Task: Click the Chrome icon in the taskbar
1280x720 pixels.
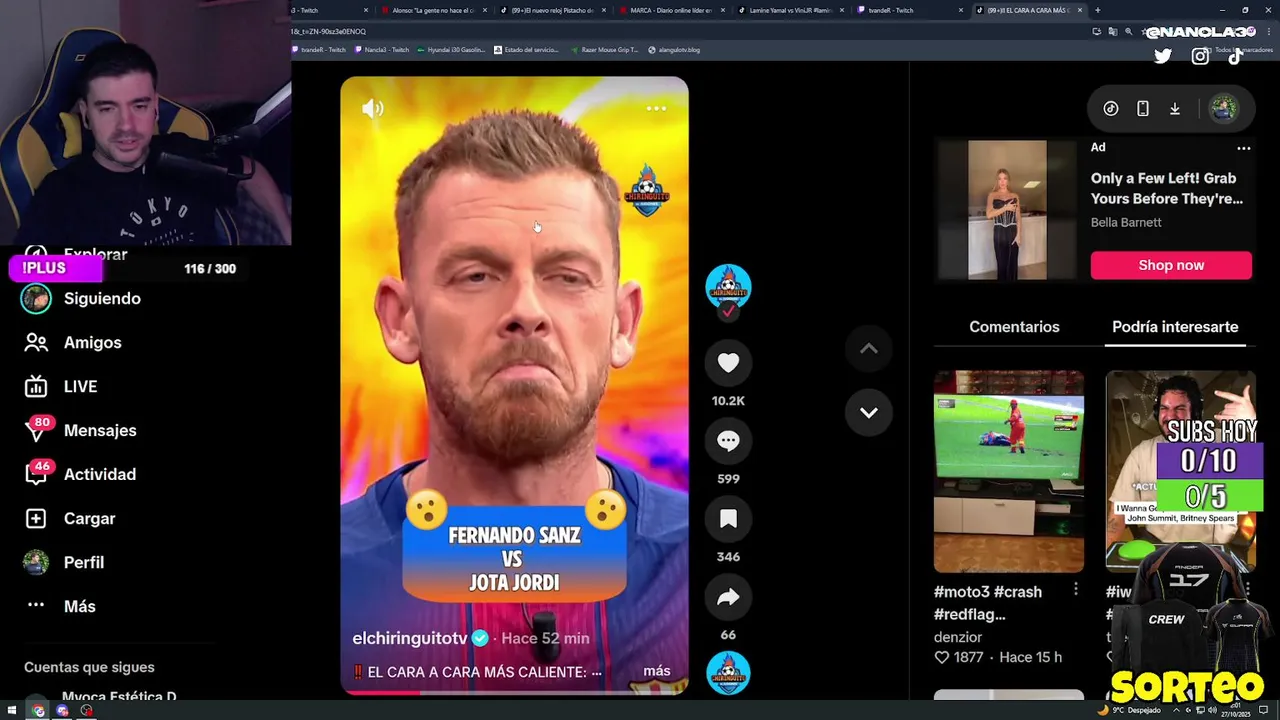Action: tap(38, 711)
